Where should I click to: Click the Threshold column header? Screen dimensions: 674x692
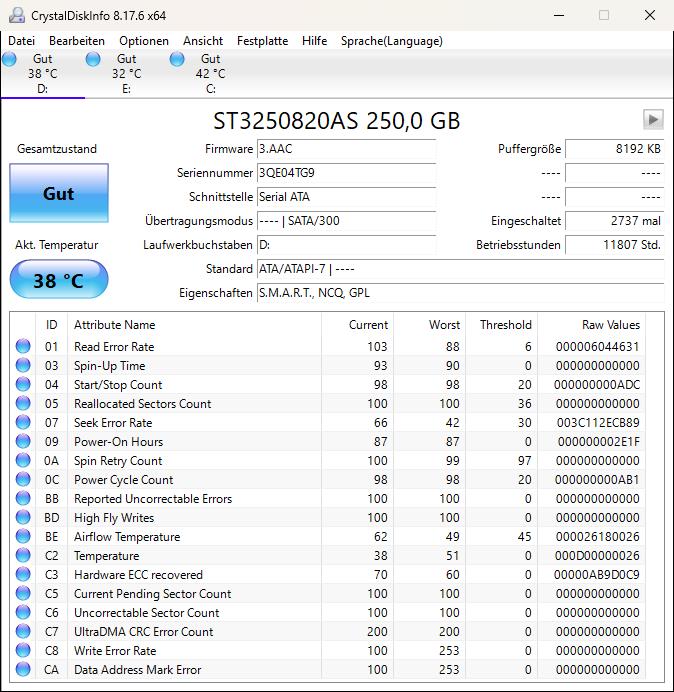click(501, 325)
